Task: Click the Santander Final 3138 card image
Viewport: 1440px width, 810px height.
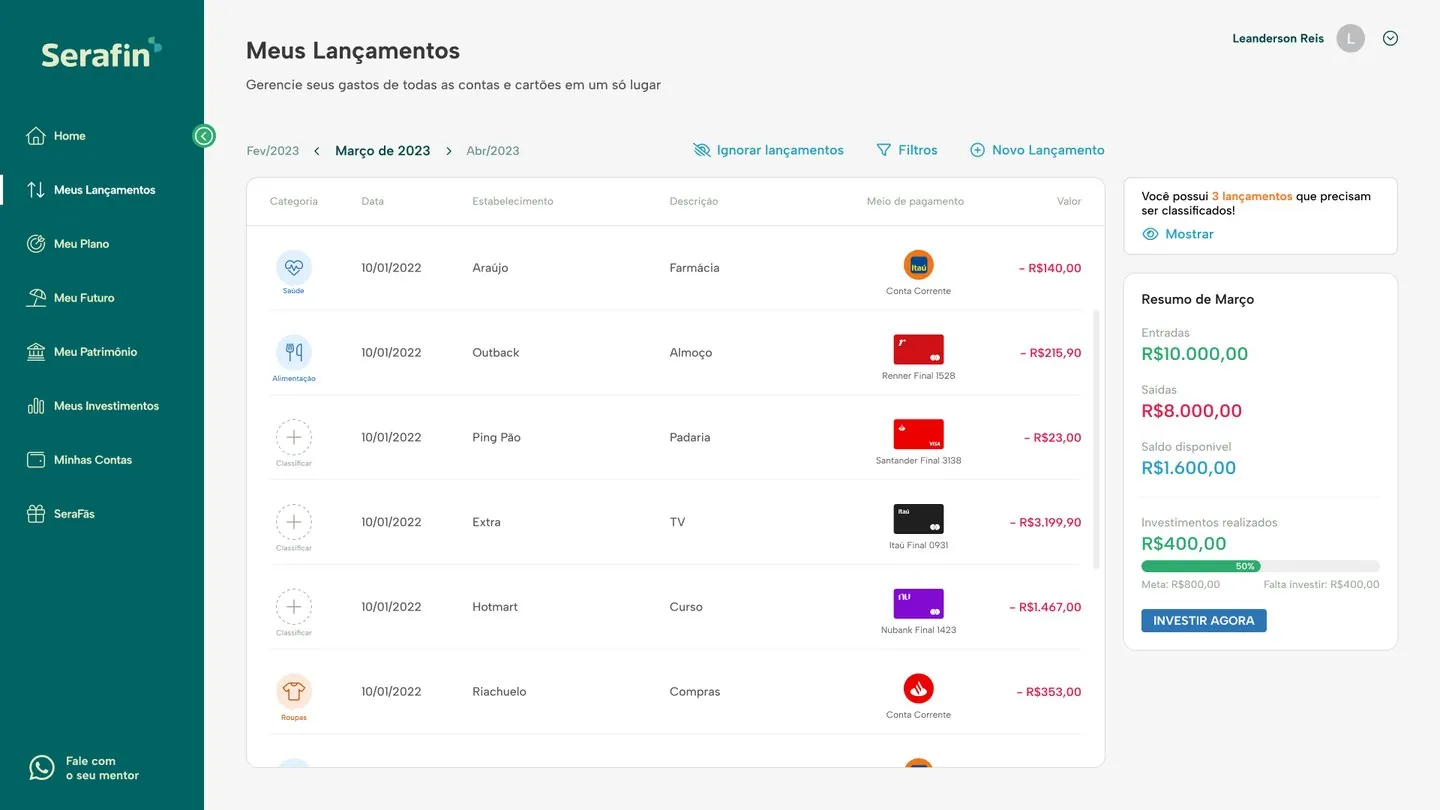Action: pos(918,434)
